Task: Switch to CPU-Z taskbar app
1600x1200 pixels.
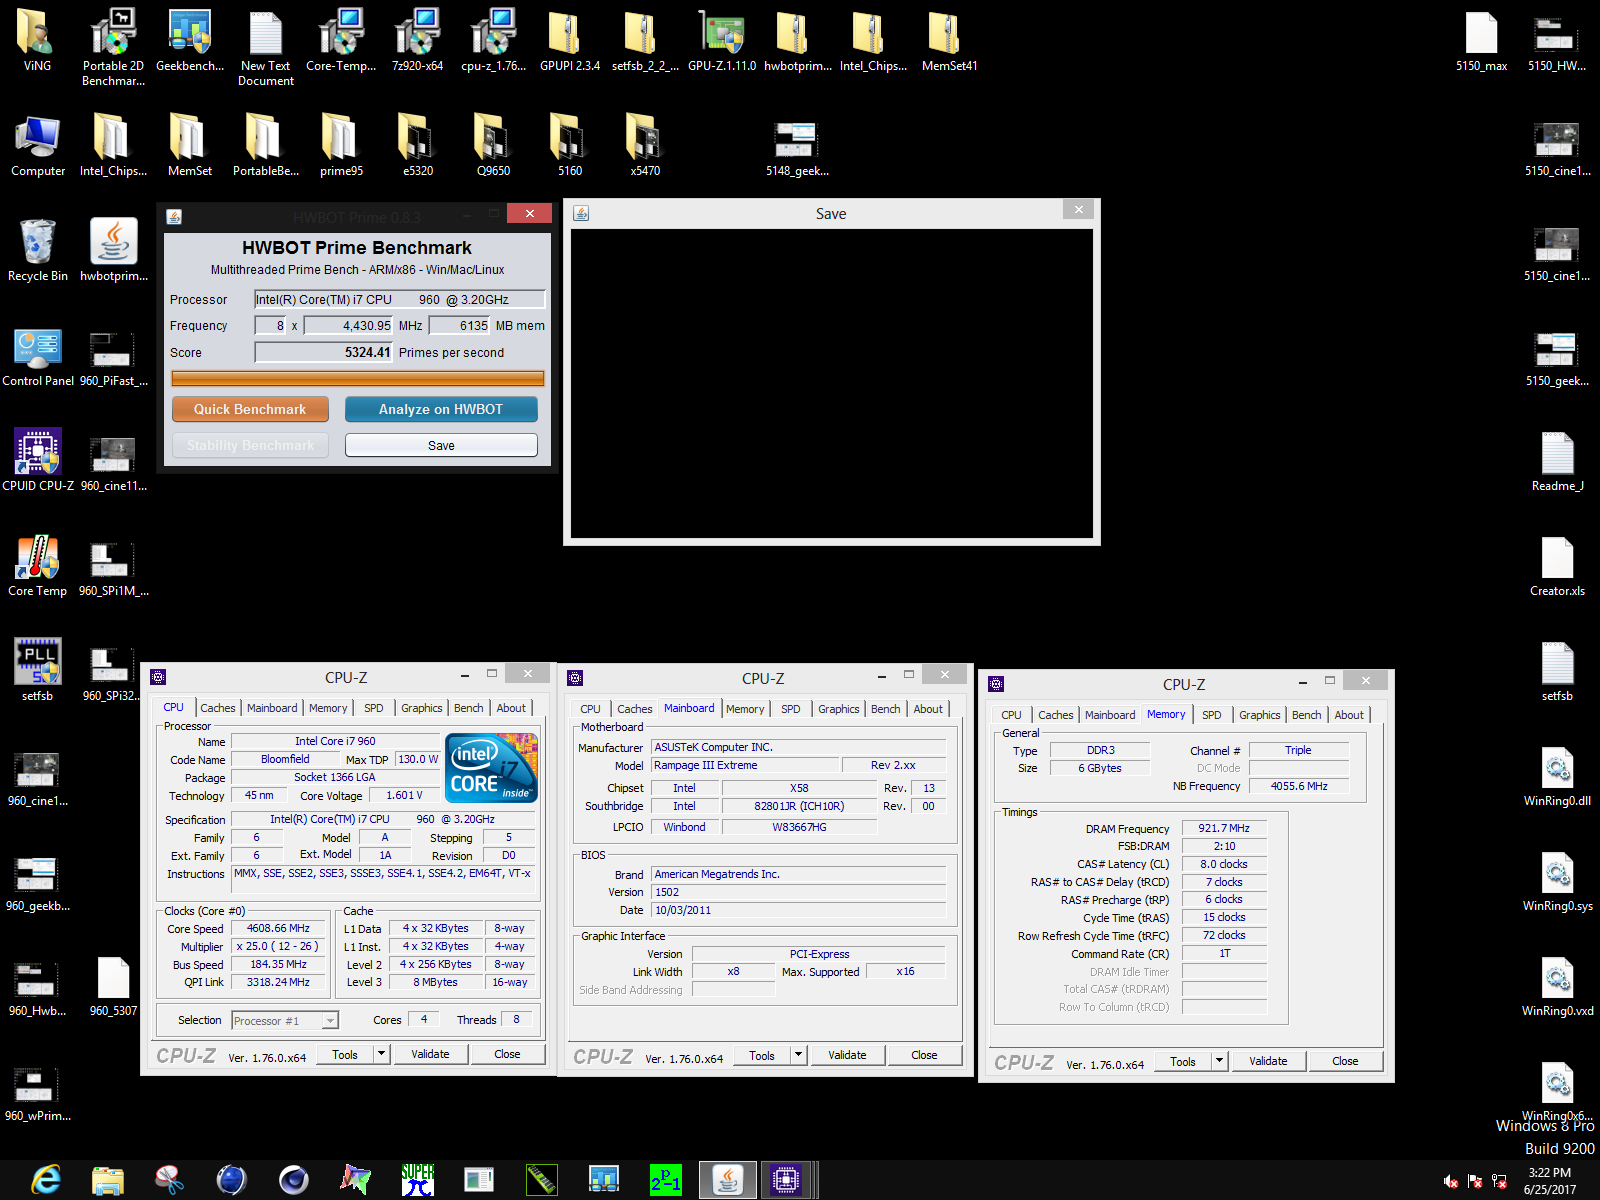Action: (787, 1180)
